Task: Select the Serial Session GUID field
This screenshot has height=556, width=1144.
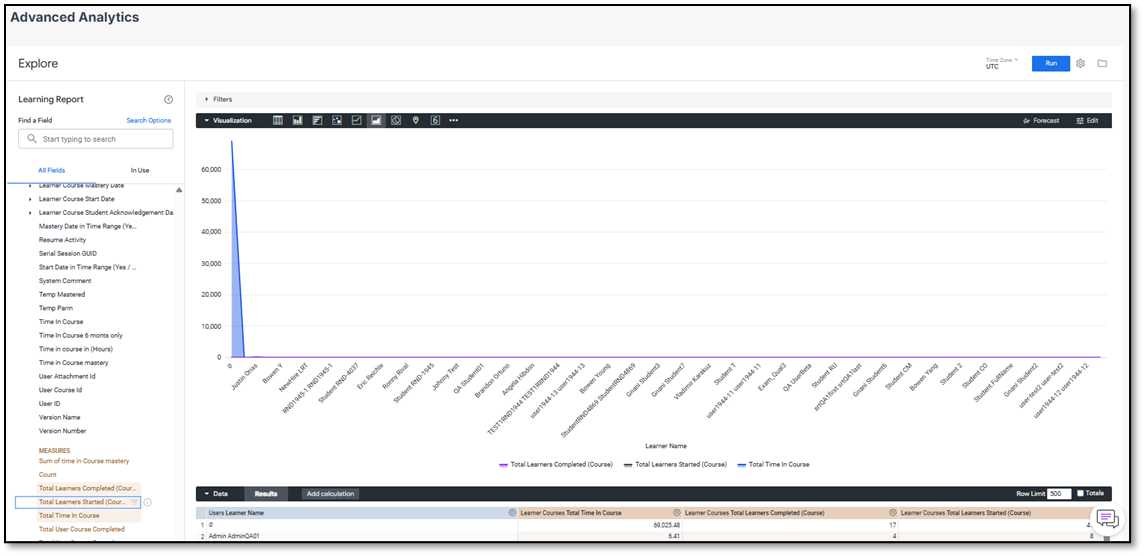Action: (x=67, y=253)
